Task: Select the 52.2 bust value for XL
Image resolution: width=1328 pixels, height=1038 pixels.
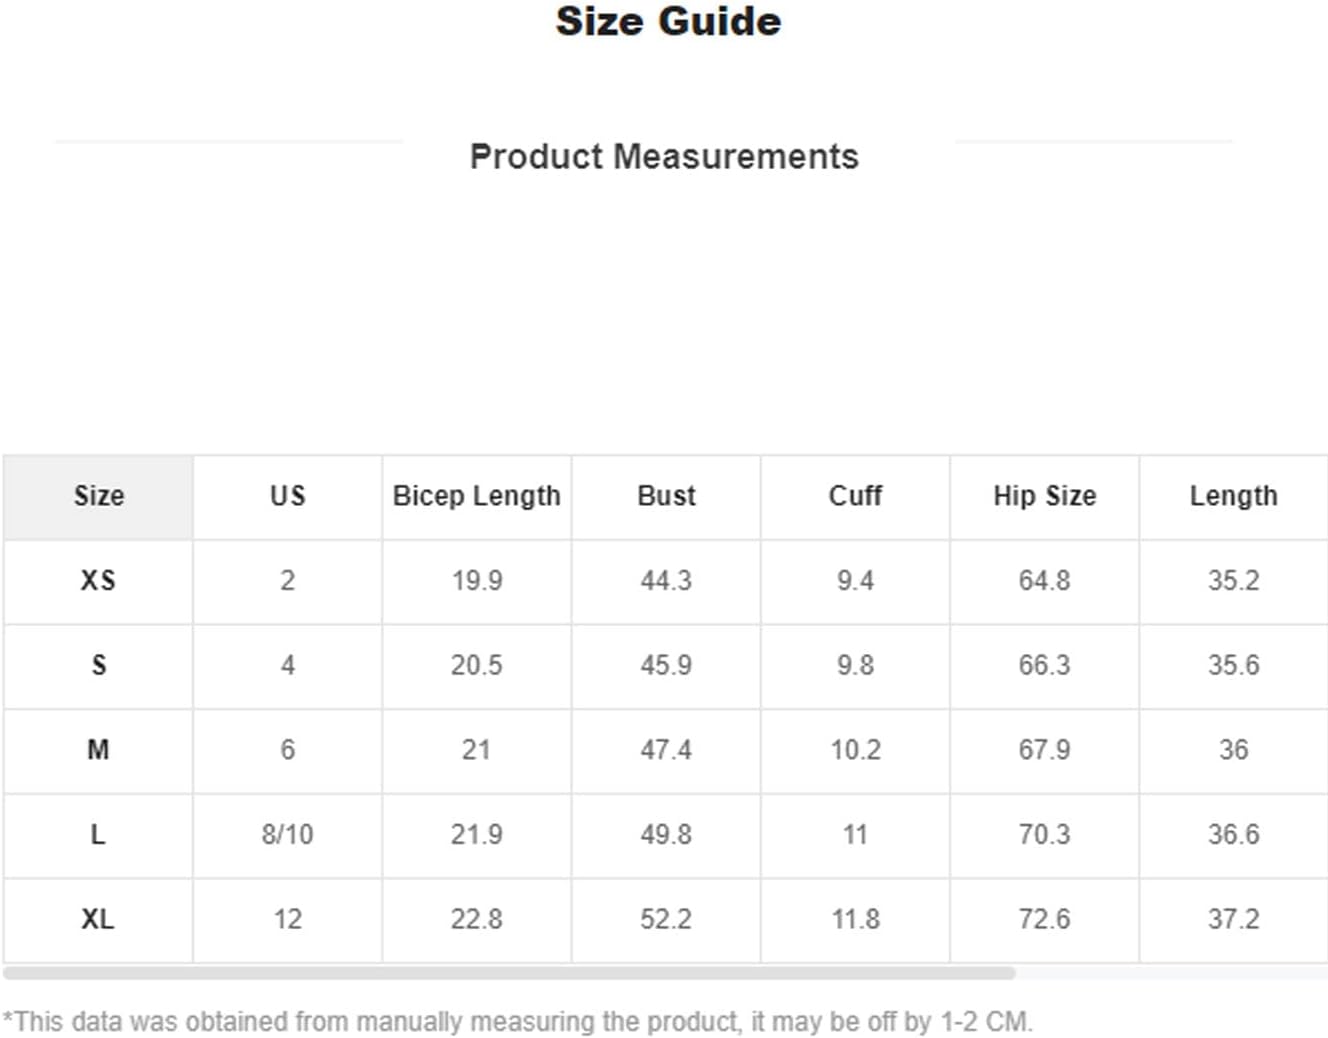Action: (666, 920)
